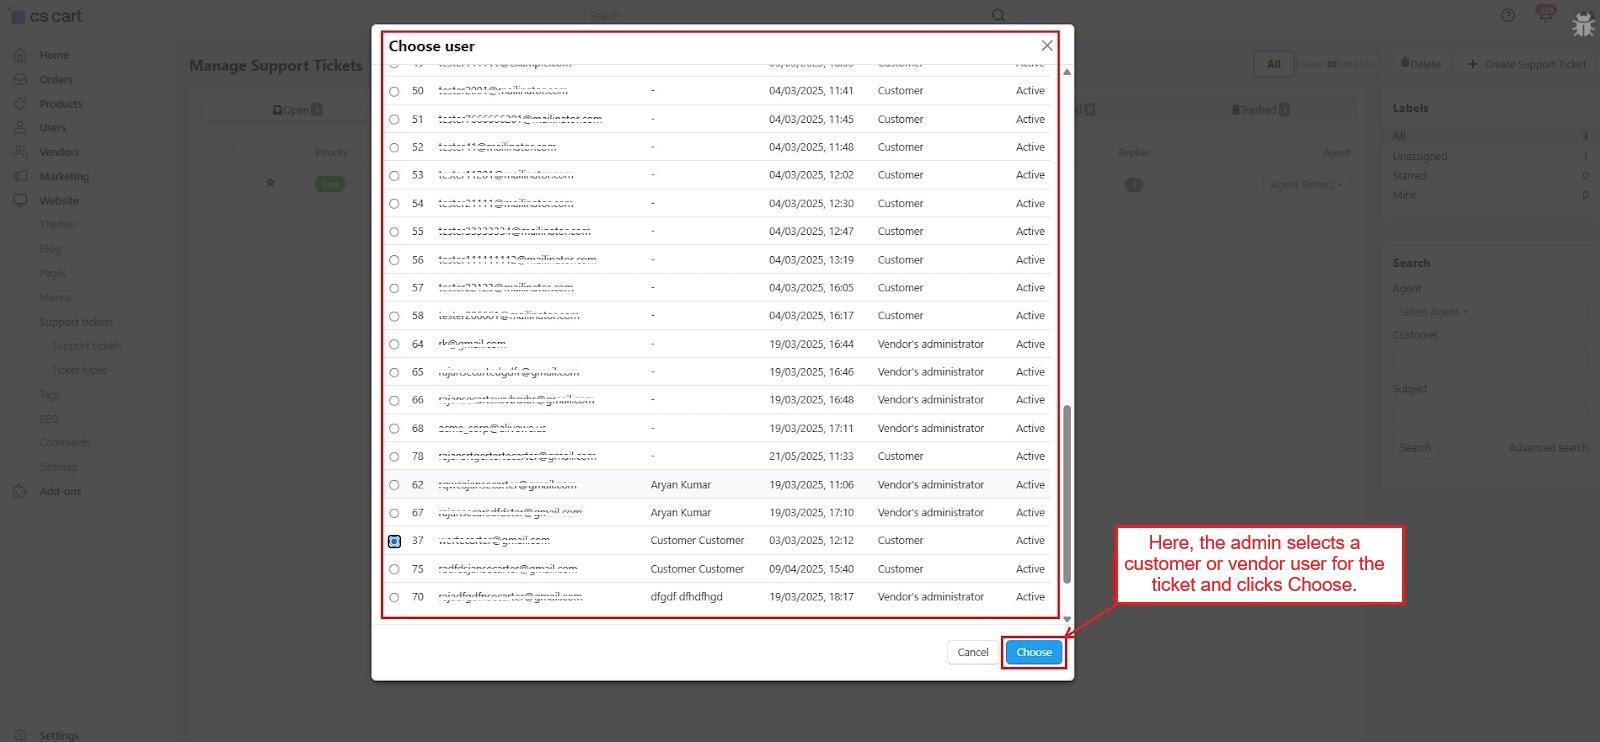Click the Marketing megaphone icon
The height and width of the screenshot is (742, 1600).
click(20, 176)
